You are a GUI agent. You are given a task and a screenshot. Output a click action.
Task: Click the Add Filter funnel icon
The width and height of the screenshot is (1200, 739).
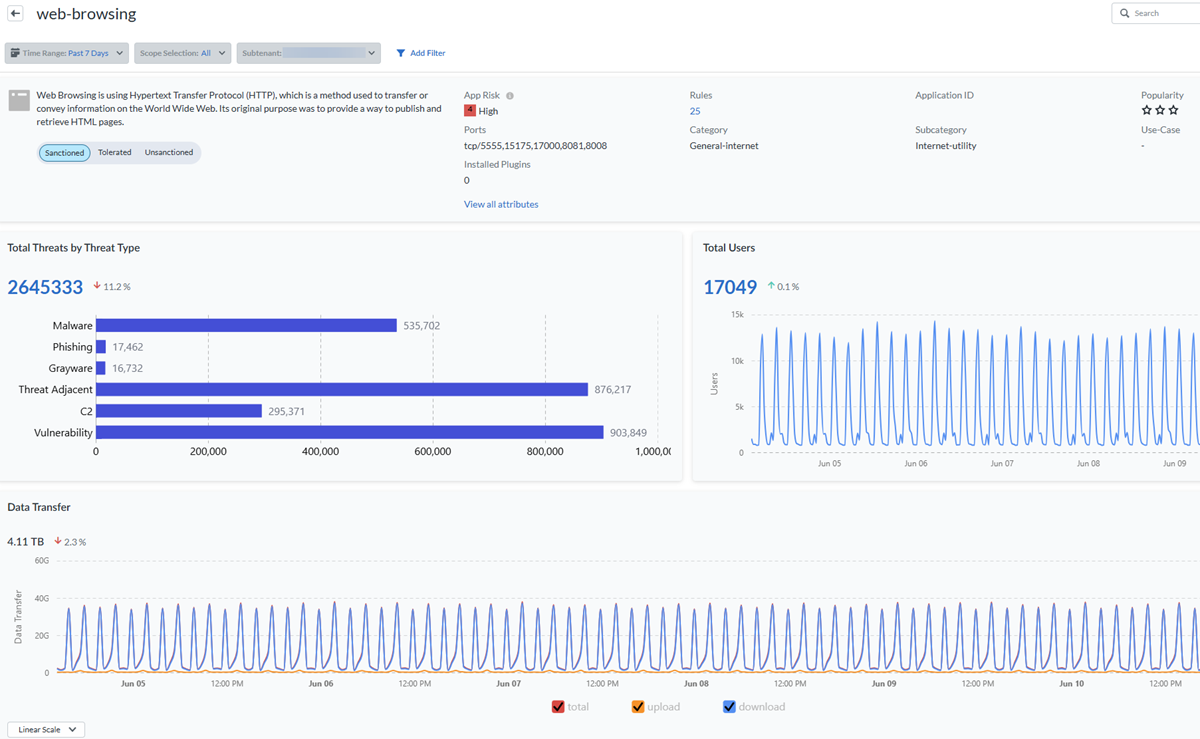coord(401,53)
